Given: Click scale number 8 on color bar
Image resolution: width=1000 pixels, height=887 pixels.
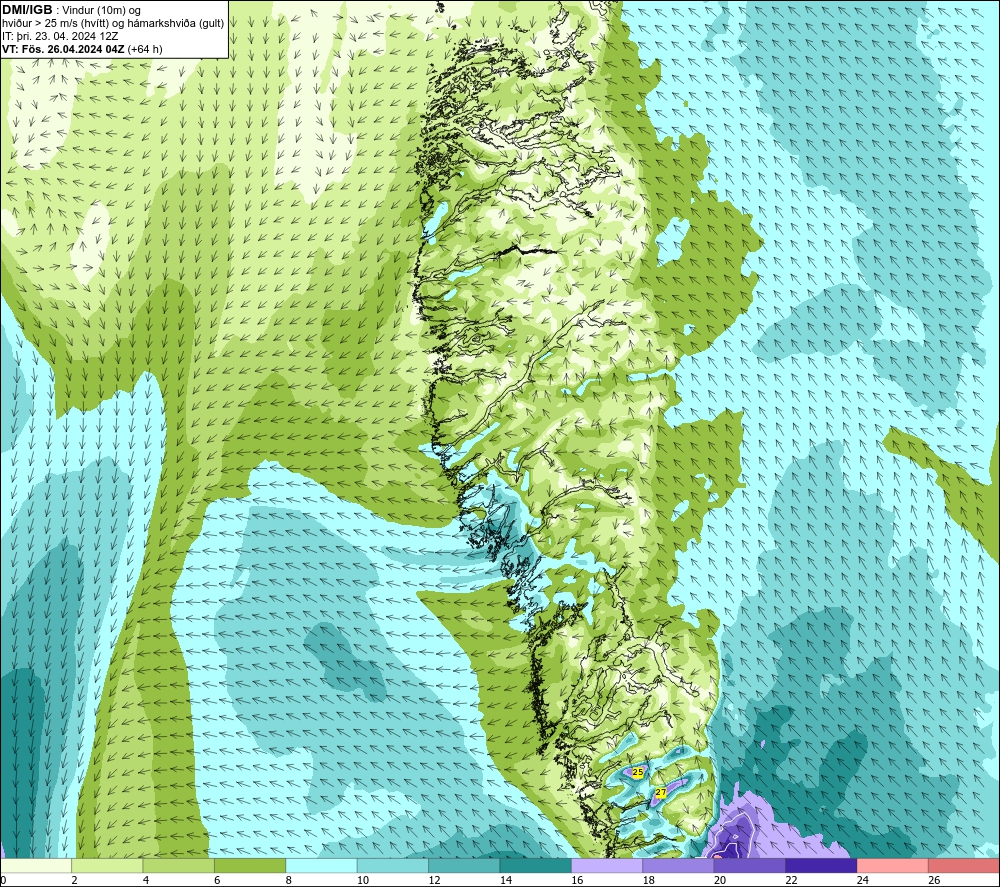Looking at the screenshot, I should [x=289, y=880].
